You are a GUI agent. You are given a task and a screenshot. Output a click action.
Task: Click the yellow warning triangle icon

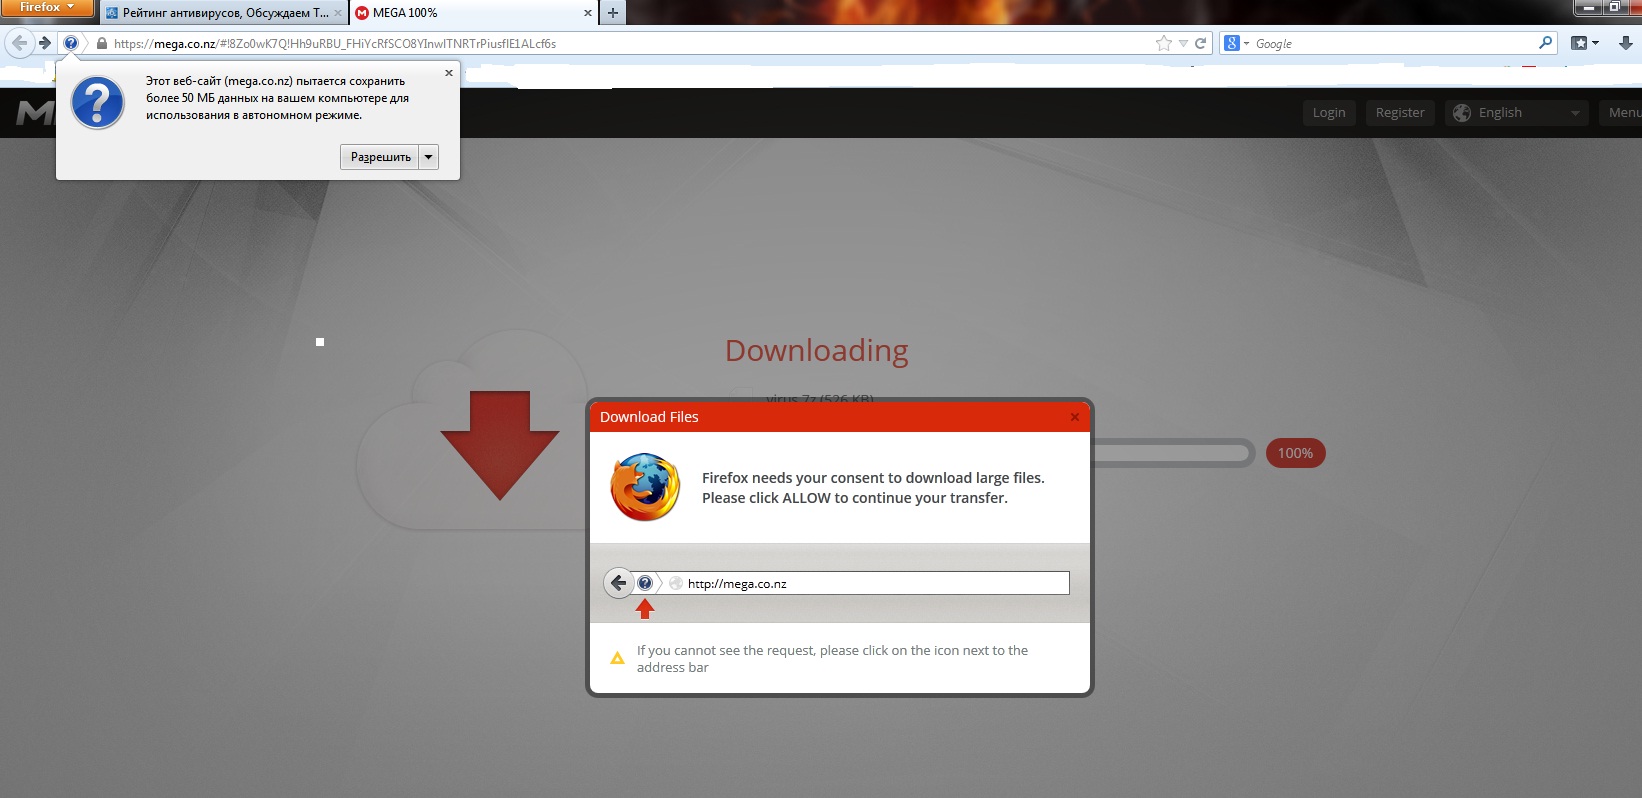[618, 658]
